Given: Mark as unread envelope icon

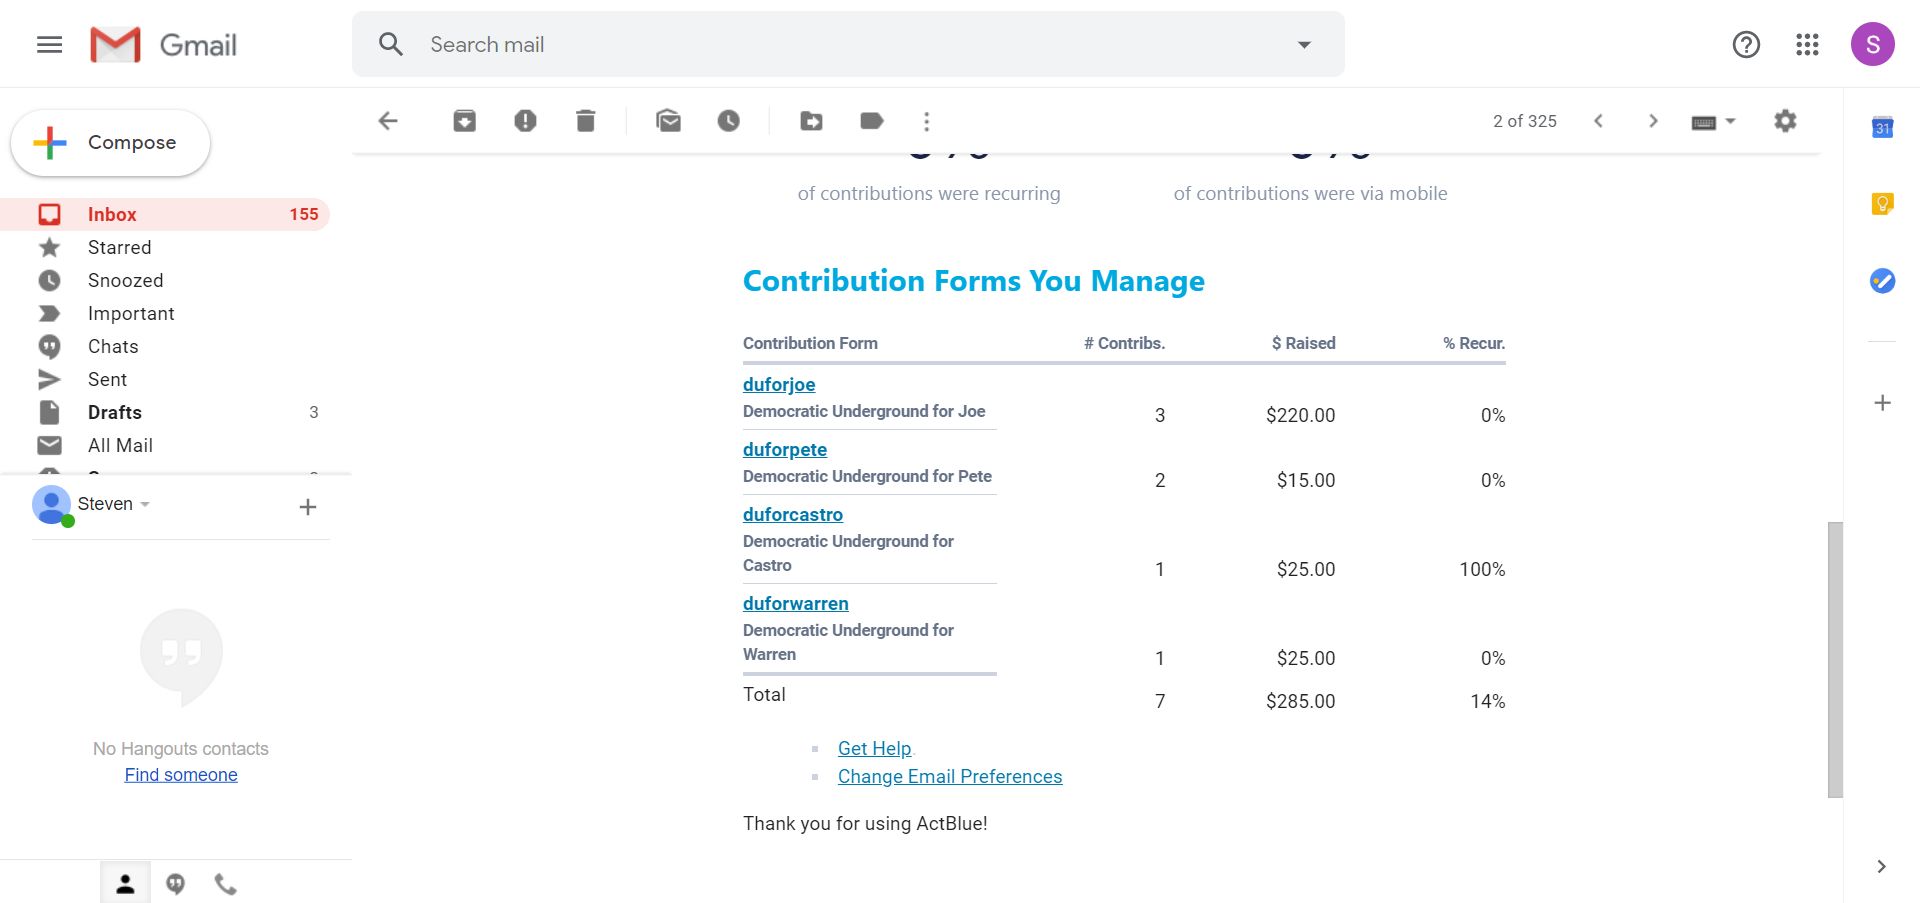Looking at the screenshot, I should point(668,121).
